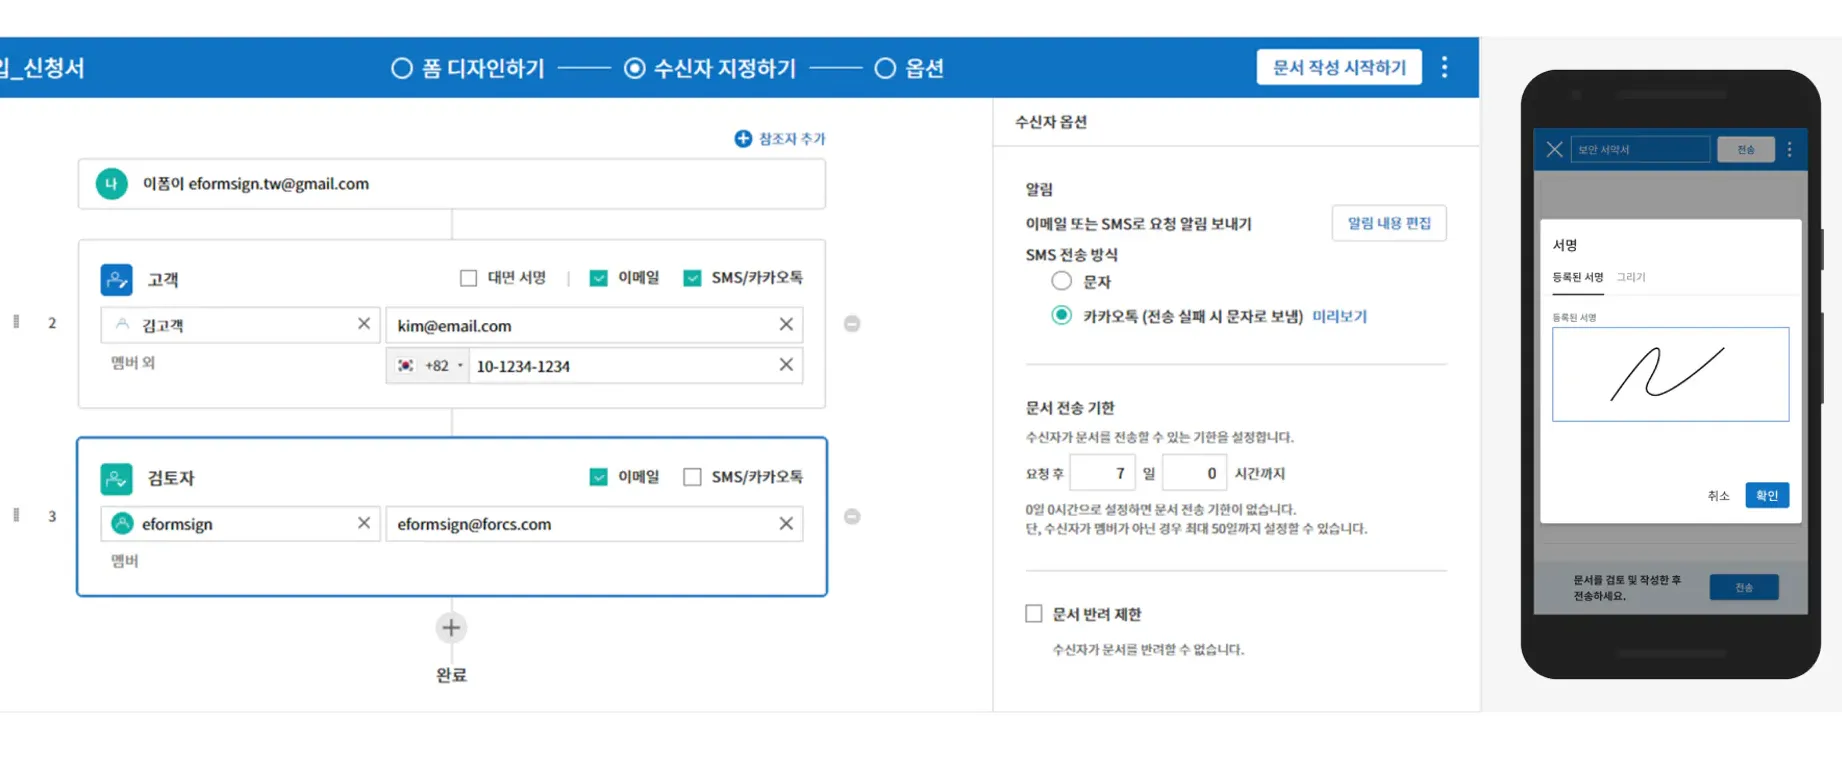Toggle the 대면 서명 checkbox
Image resolution: width=1842 pixels, height=759 pixels.
[468, 278]
